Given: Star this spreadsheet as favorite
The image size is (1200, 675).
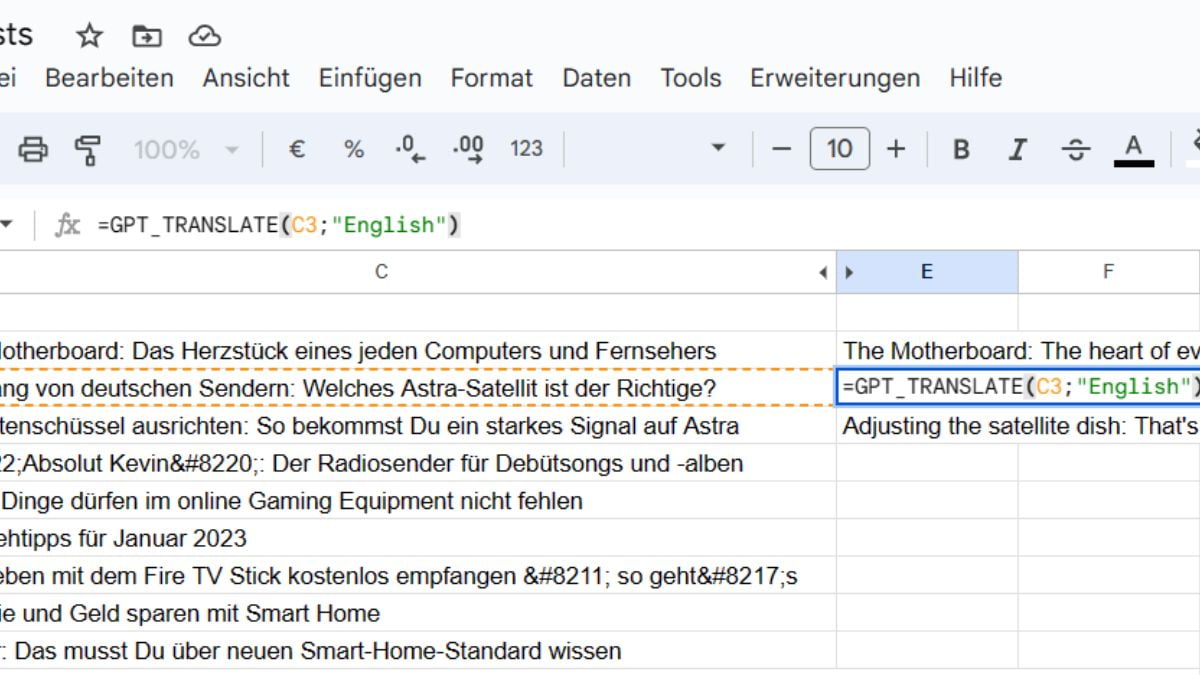Looking at the screenshot, I should (89, 36).
